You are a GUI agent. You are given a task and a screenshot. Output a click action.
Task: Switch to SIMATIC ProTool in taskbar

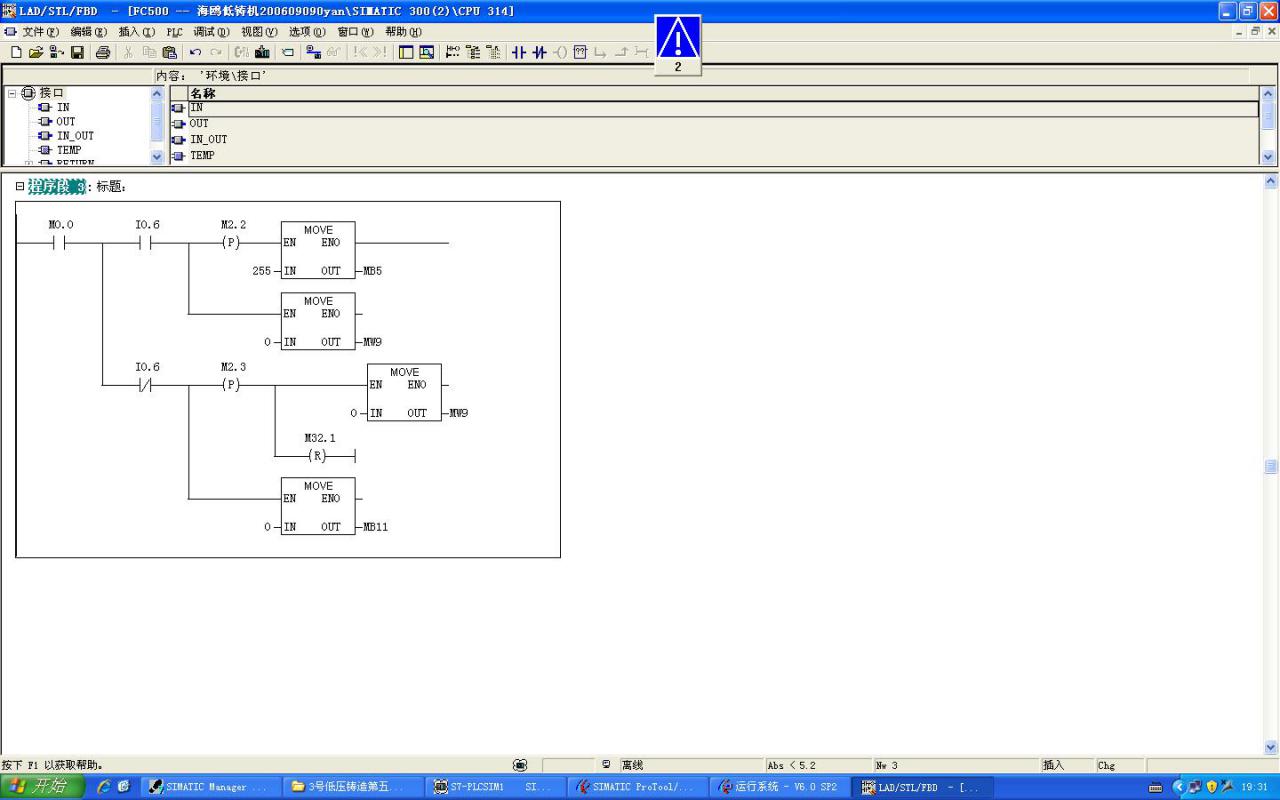[x=638, y=787]
